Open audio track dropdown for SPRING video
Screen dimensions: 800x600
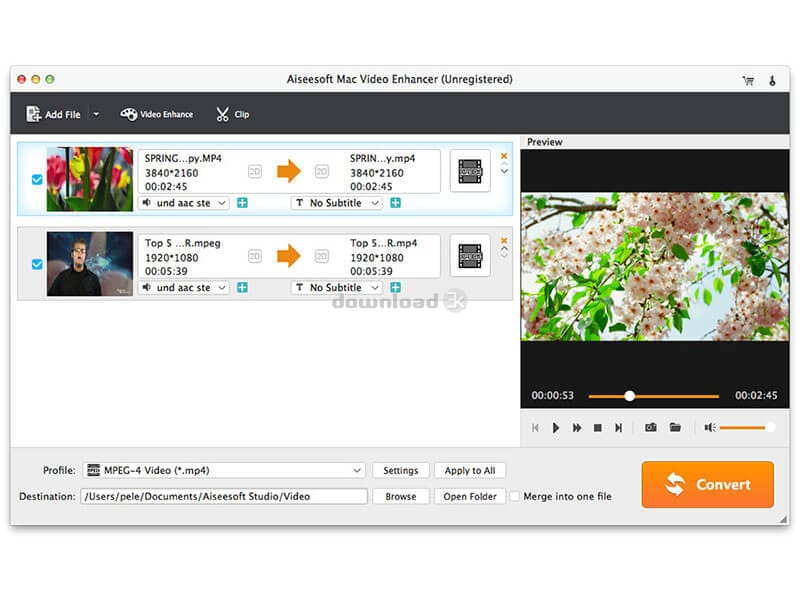[x=184, y=203]
